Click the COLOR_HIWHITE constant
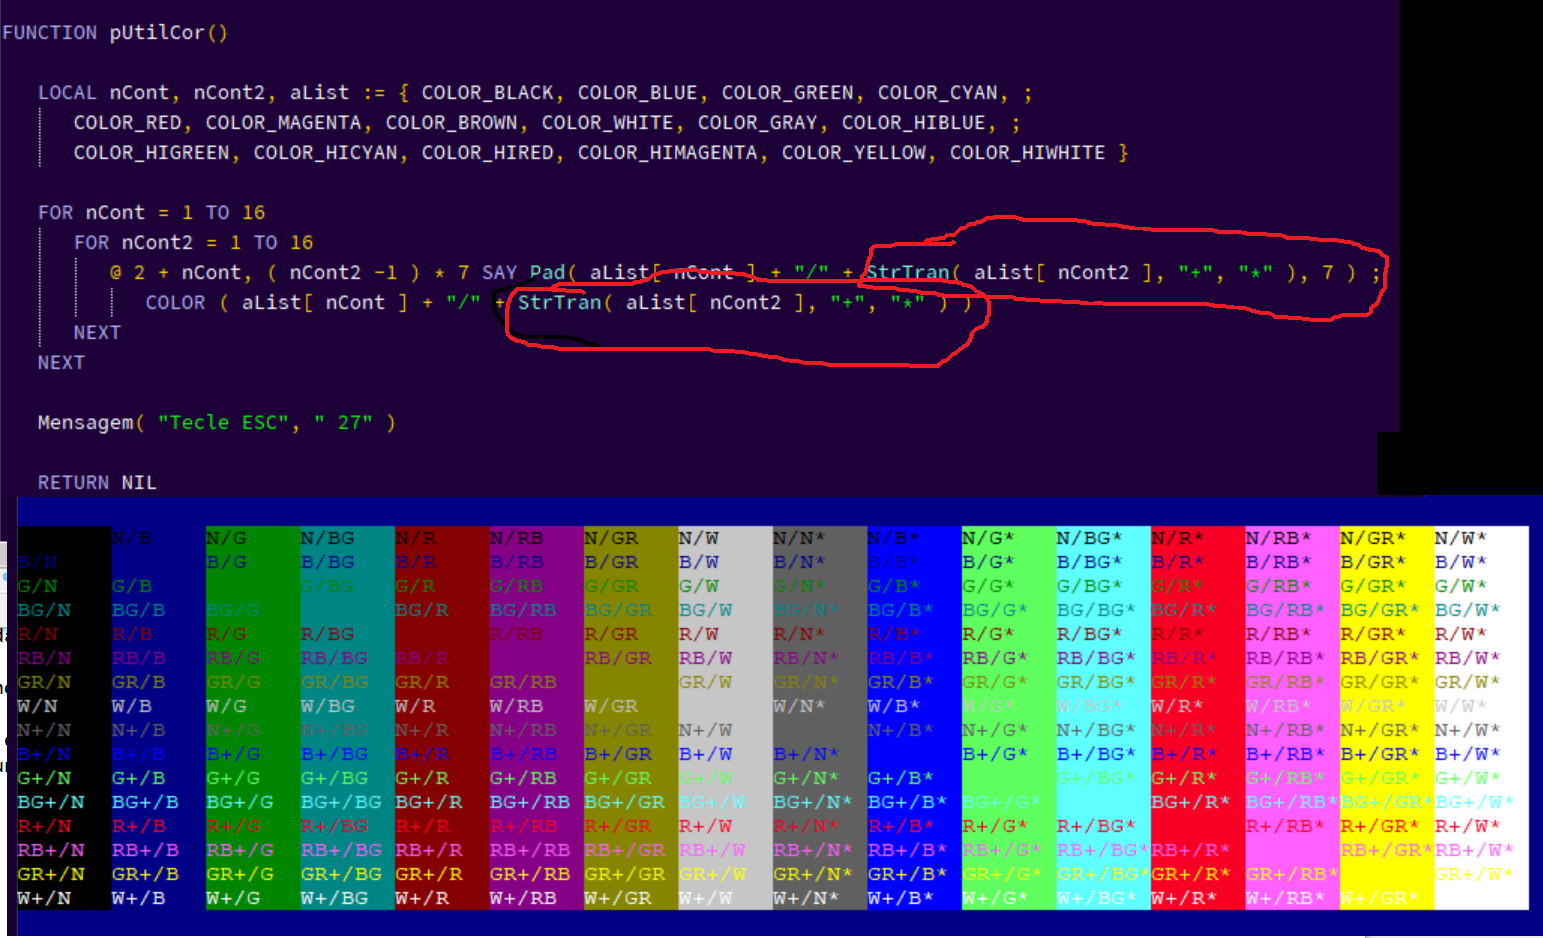The image size is (1543, 938). 1027,152
